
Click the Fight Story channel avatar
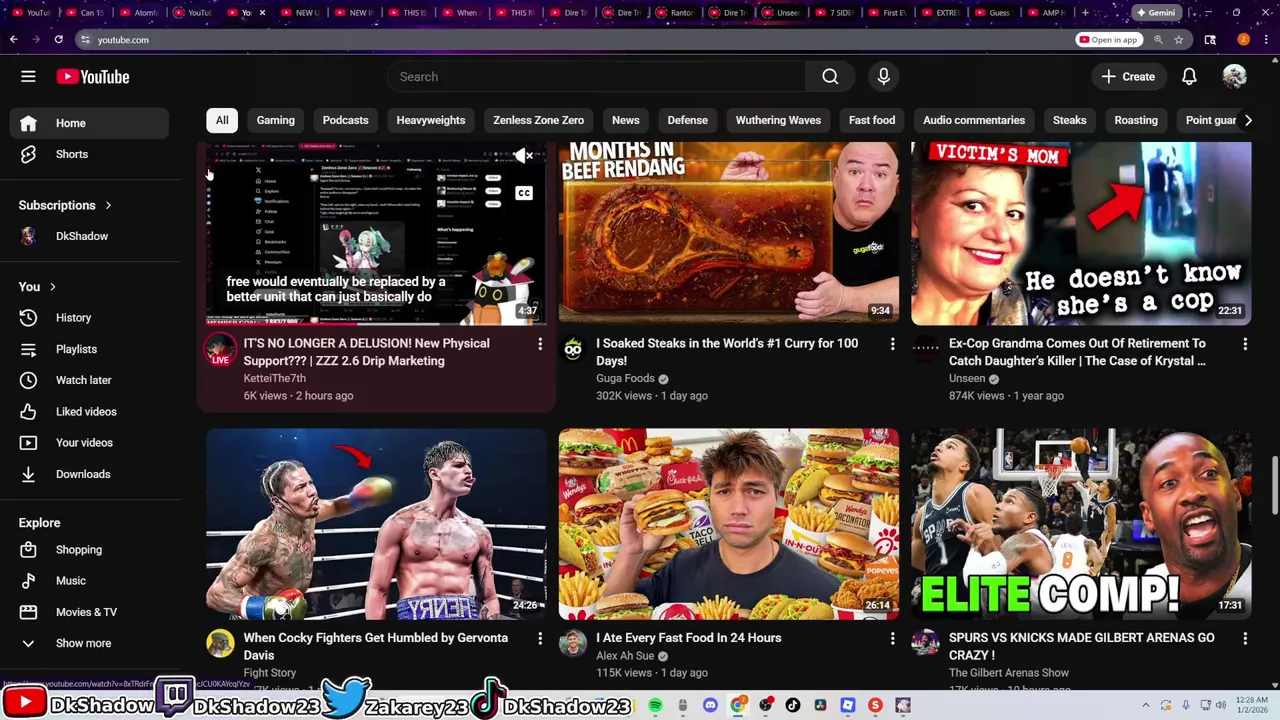[220, 643]
